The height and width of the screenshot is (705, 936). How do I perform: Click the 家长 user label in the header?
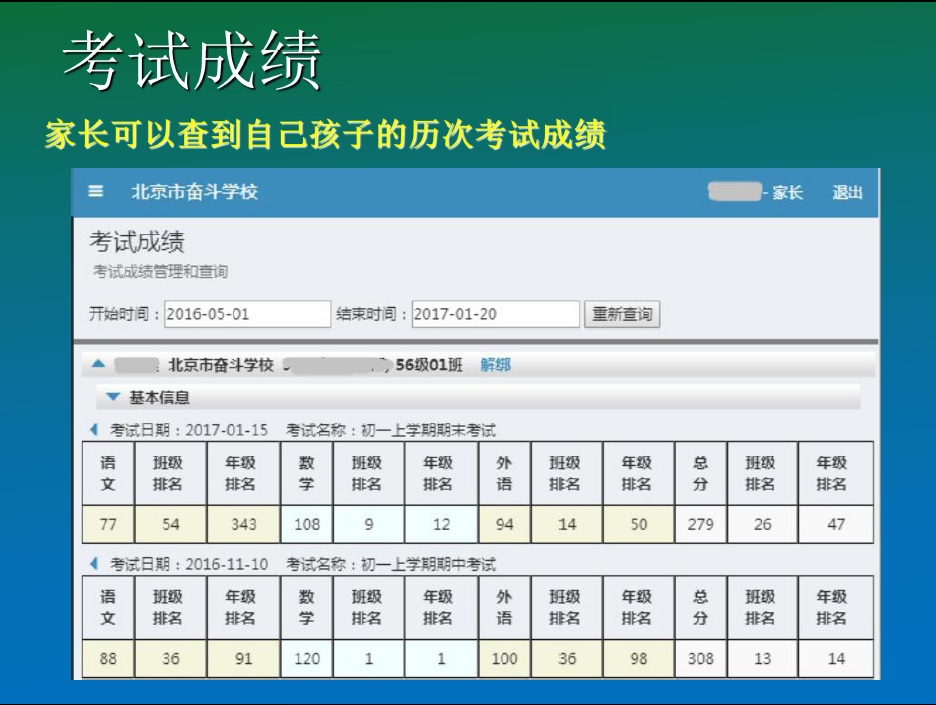point(786,193)
